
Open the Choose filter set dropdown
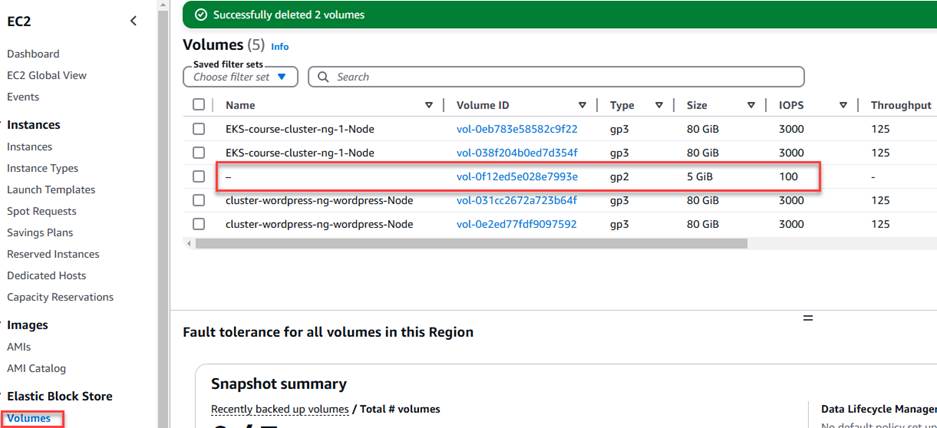pyautogui.click(x=240, y=77)
